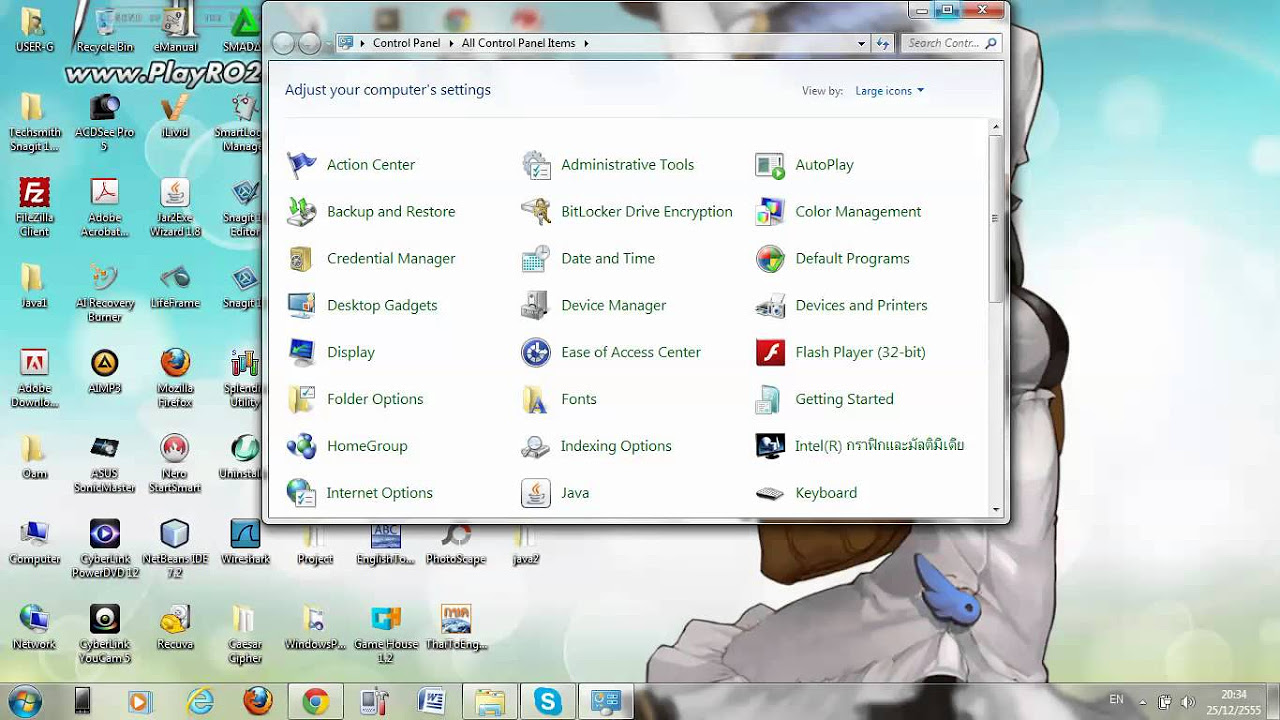Open Devices and Printers icon

(770, 306)
